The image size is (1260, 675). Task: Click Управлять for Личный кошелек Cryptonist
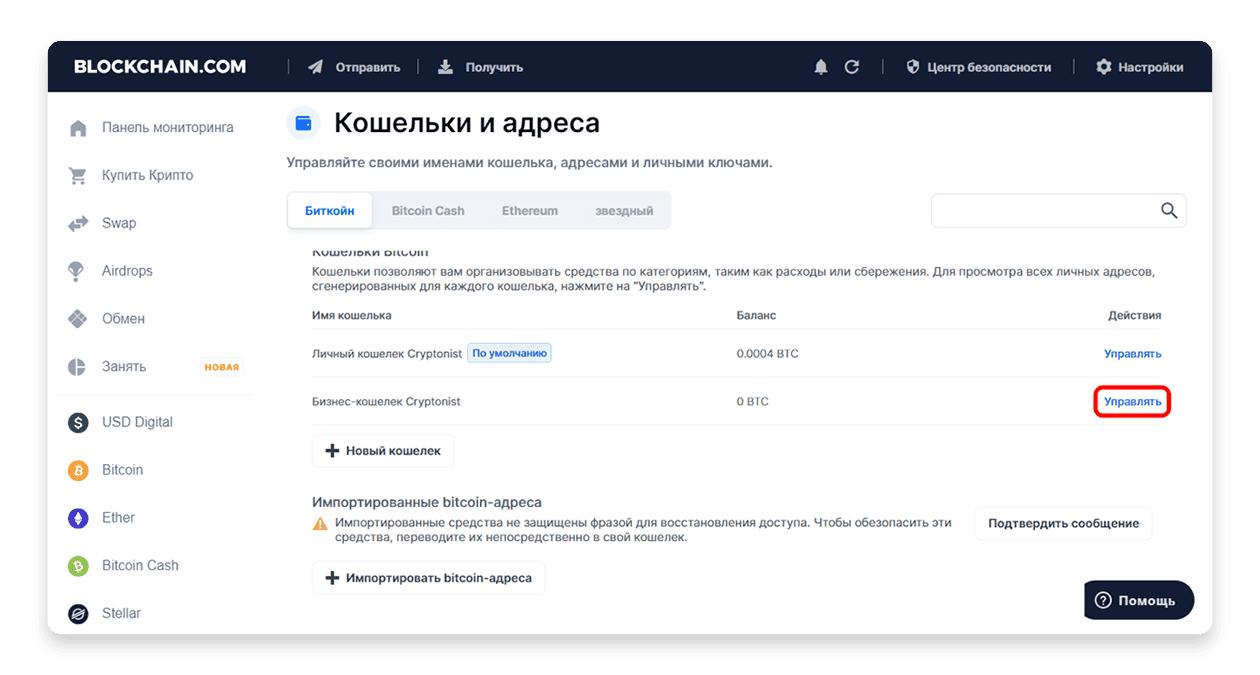point(1133,354)
